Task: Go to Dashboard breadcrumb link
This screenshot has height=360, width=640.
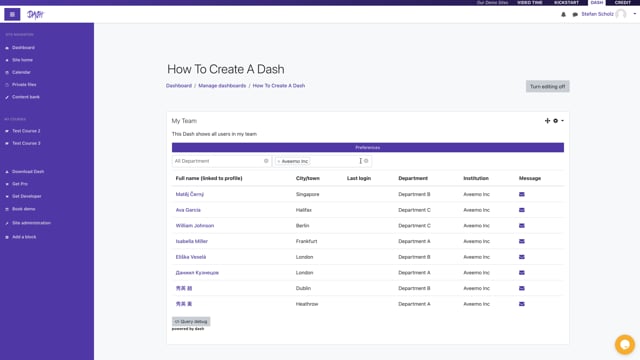Action: pyautogui.click(x=179, y=86)
